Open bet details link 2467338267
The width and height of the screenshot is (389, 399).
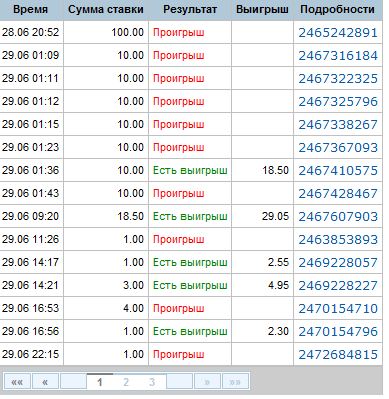click(x=338, y=125)
